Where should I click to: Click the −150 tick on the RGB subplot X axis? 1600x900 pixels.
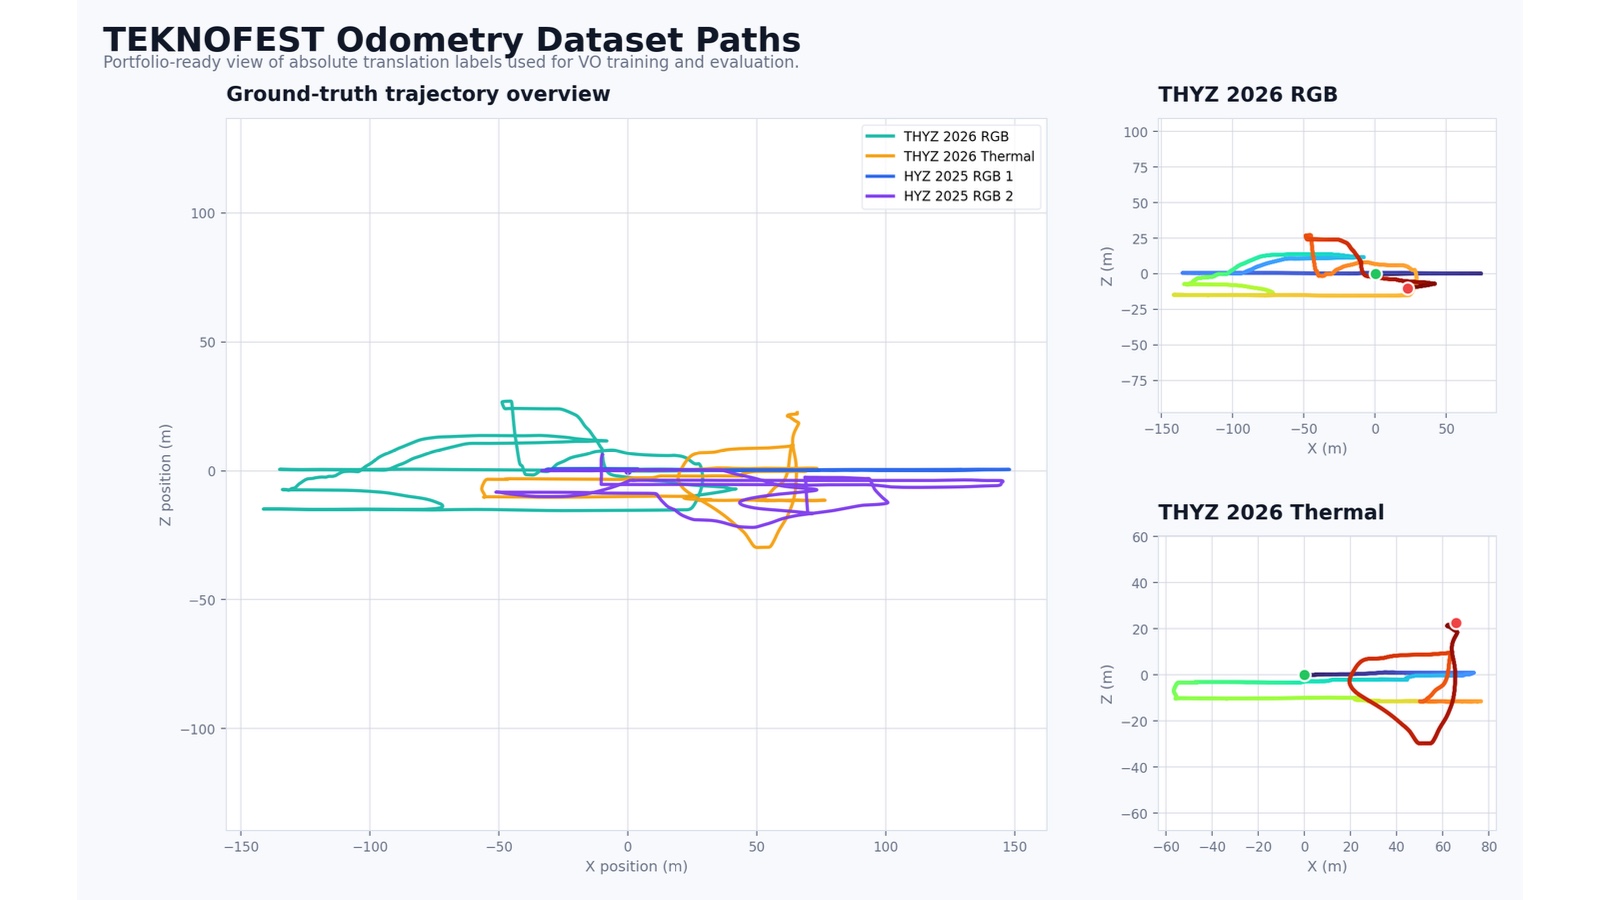coord(1161,429)
